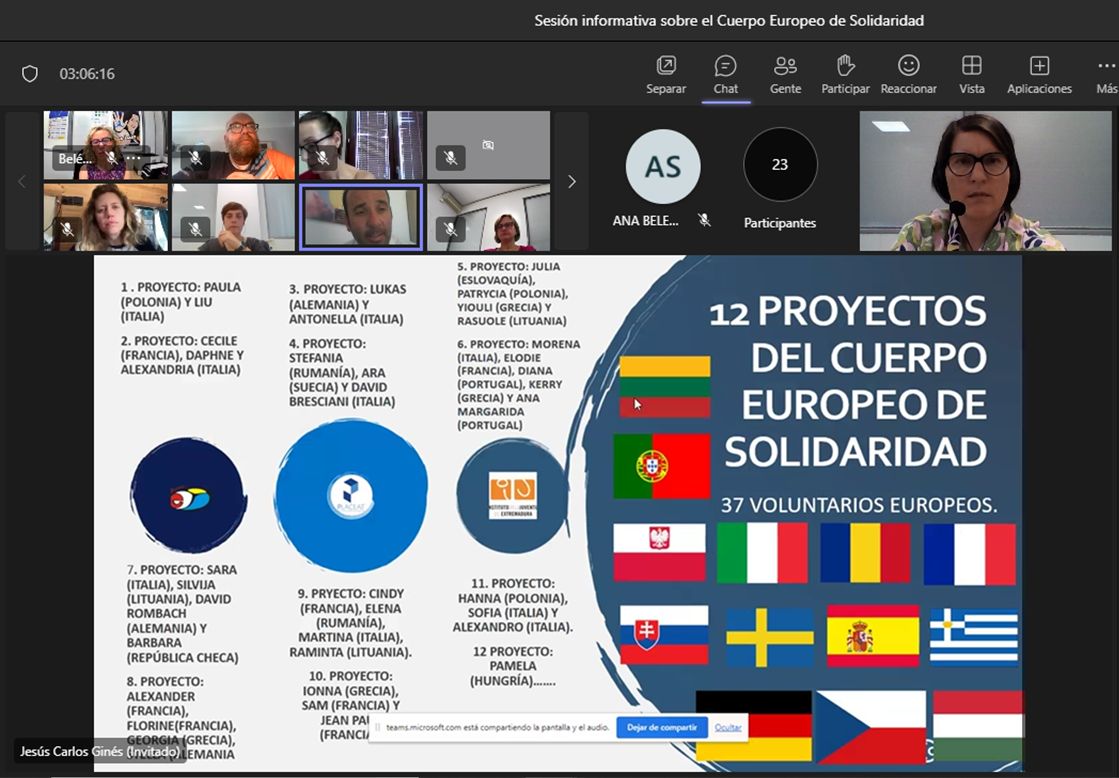This screenshot has height=778, width=1119.
Task: Open the Más options menu
Action: coord(1105,73)
